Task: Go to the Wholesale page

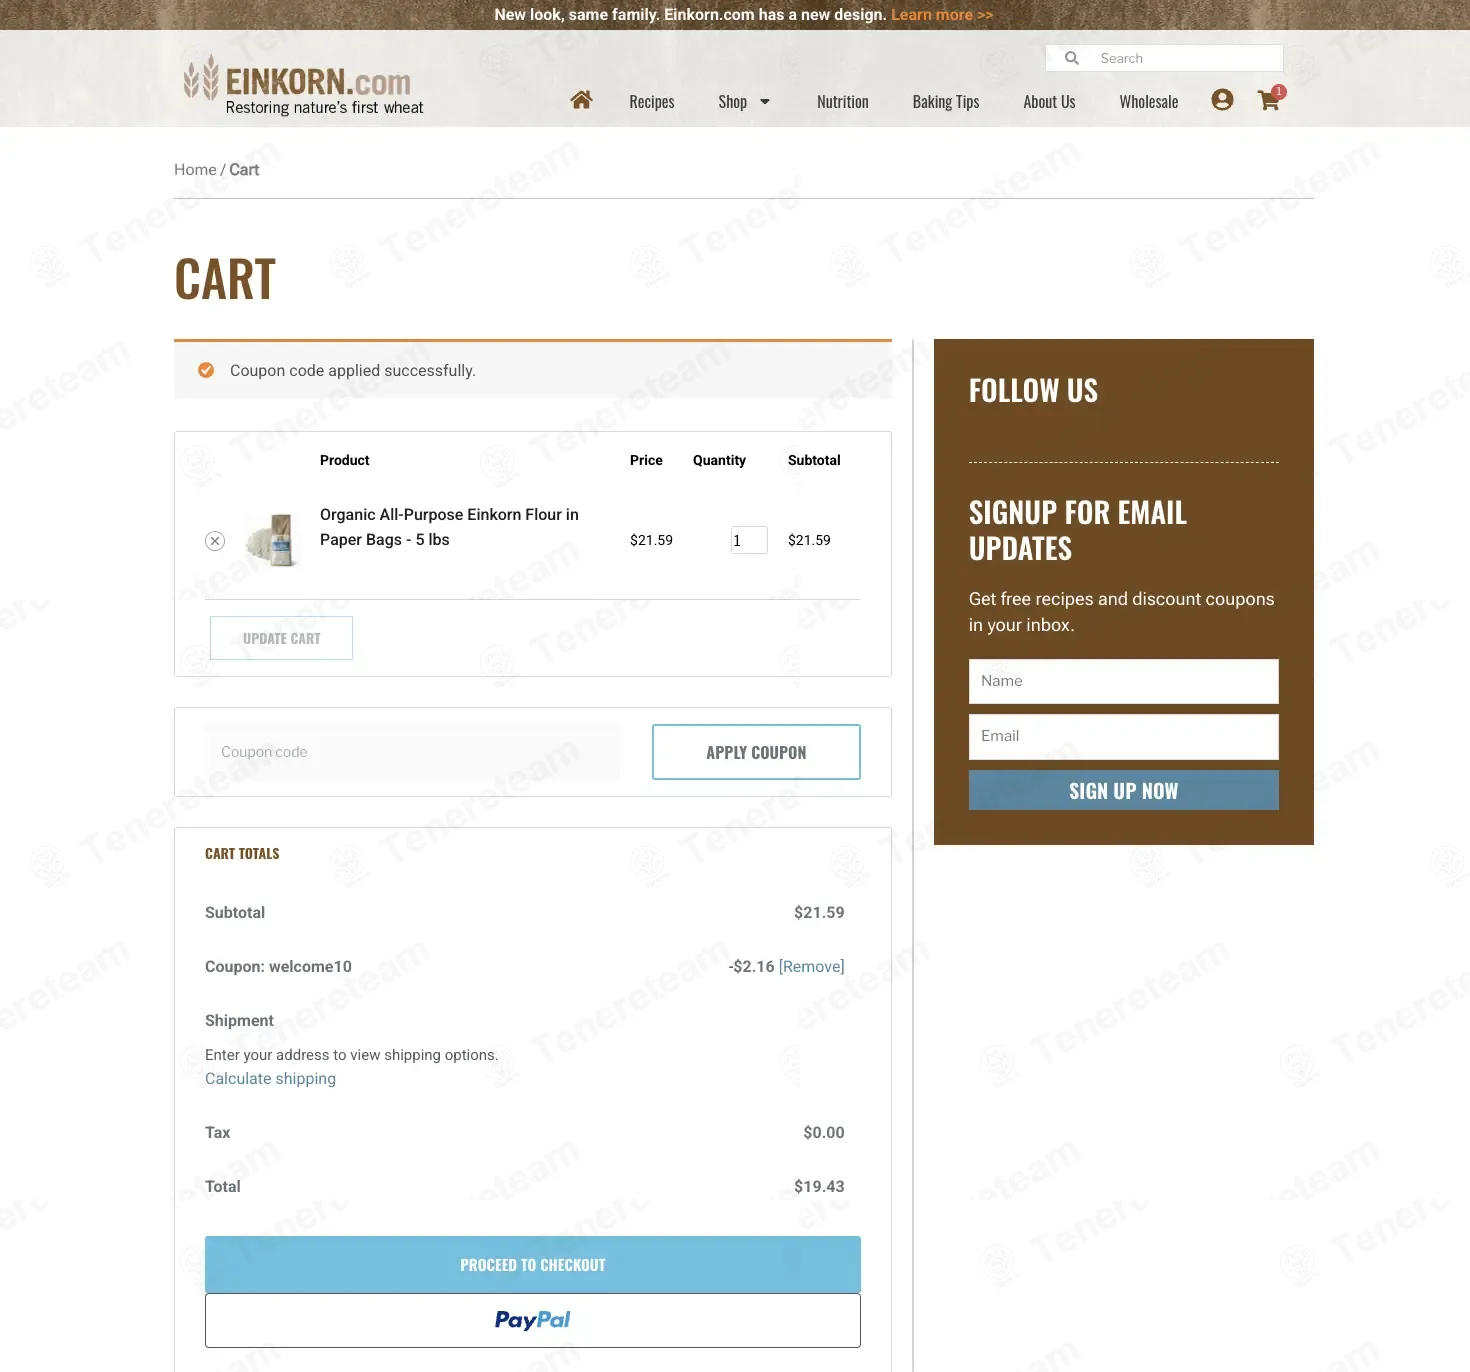Action: (x=1149, y=102)
